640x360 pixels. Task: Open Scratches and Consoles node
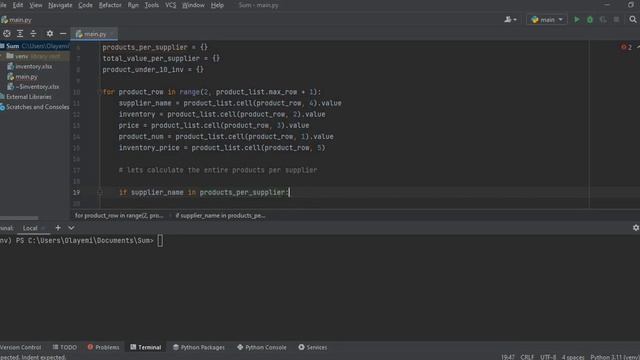[37, 107]
